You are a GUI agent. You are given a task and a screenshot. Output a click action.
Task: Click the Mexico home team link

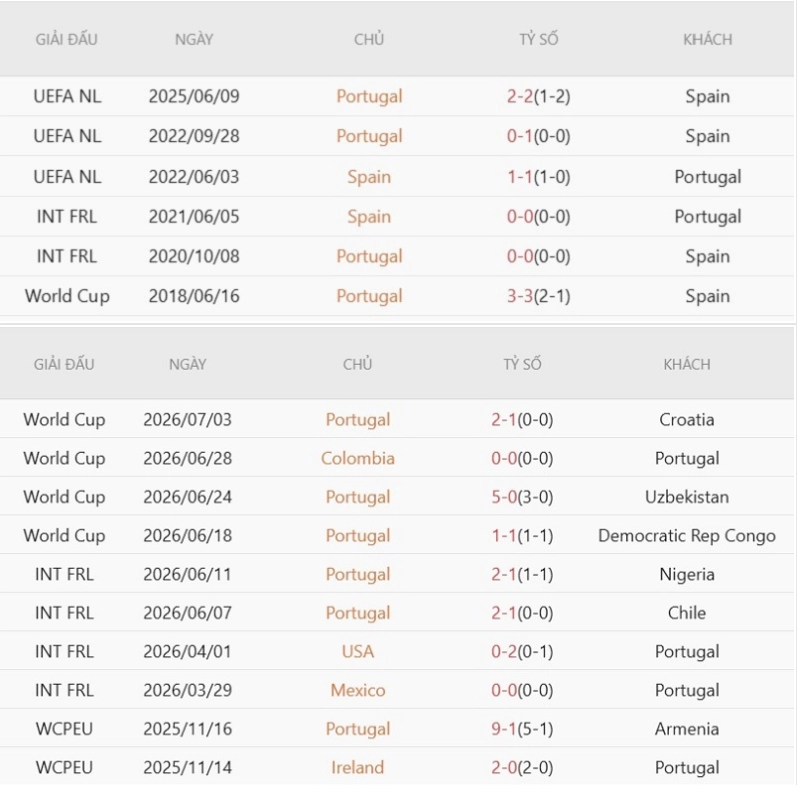point(358,690)
